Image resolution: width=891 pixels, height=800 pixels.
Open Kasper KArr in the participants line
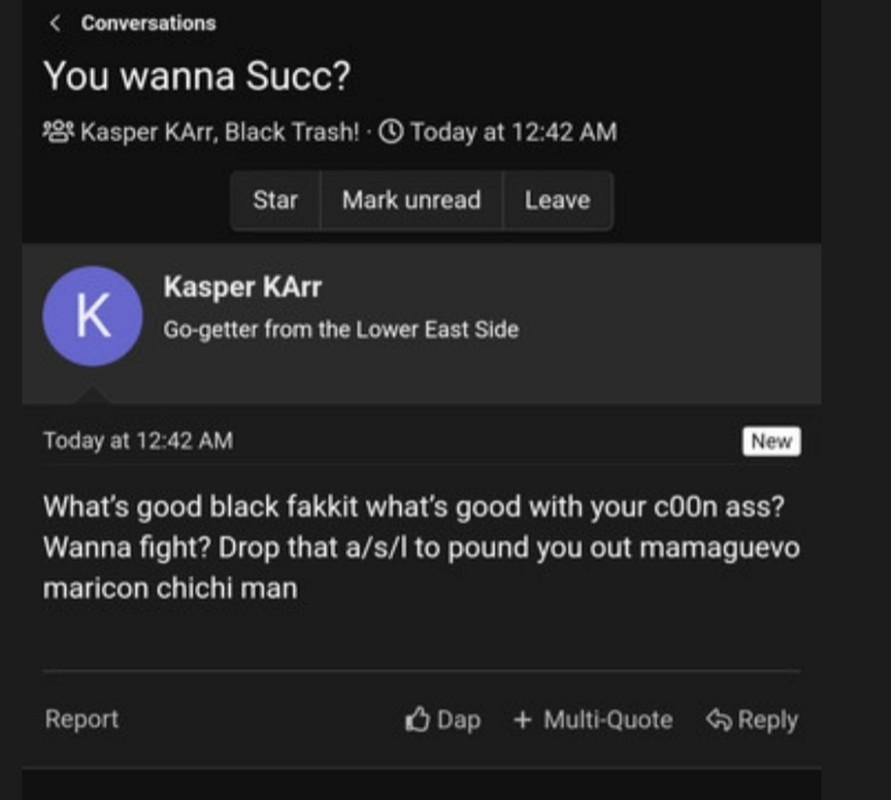146,132
